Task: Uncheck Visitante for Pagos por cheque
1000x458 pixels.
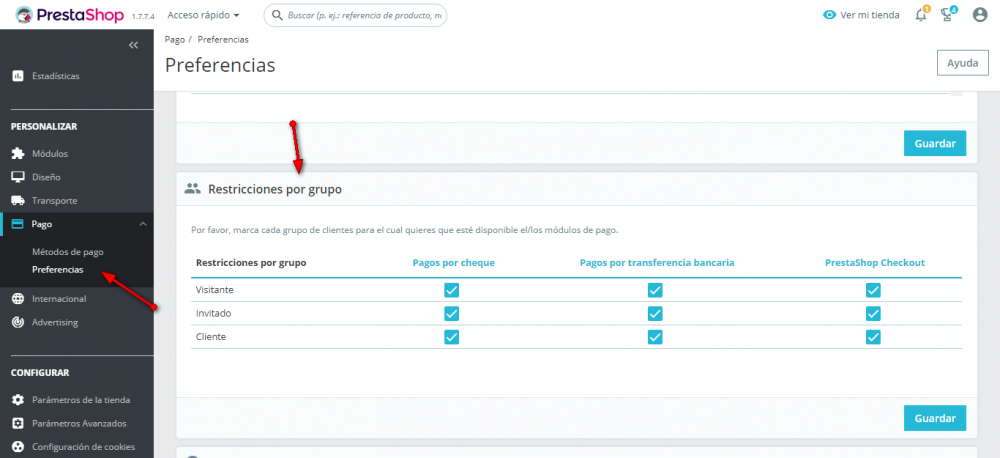Action: coord(451,289)
